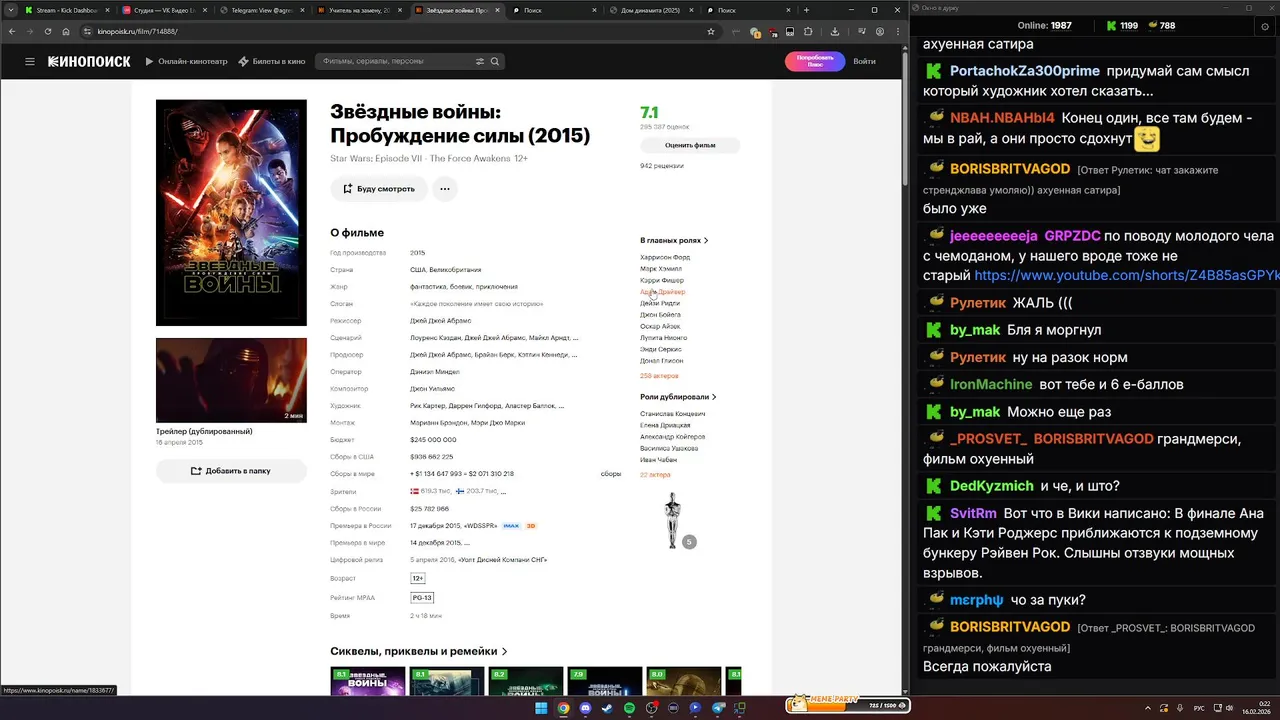The height and width of the screenshot is (720, 1280).
Task: Click the 7.1 film rating
Action: tap(649, 112)
